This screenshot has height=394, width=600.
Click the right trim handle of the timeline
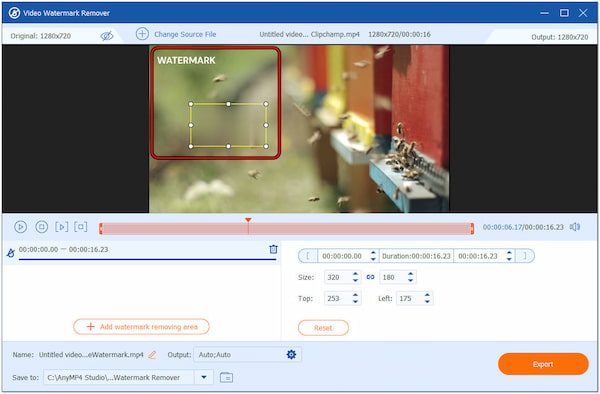(472, 229)
